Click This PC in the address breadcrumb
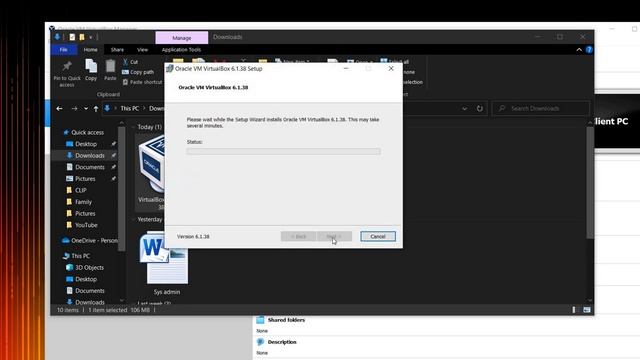 [130, 109]
